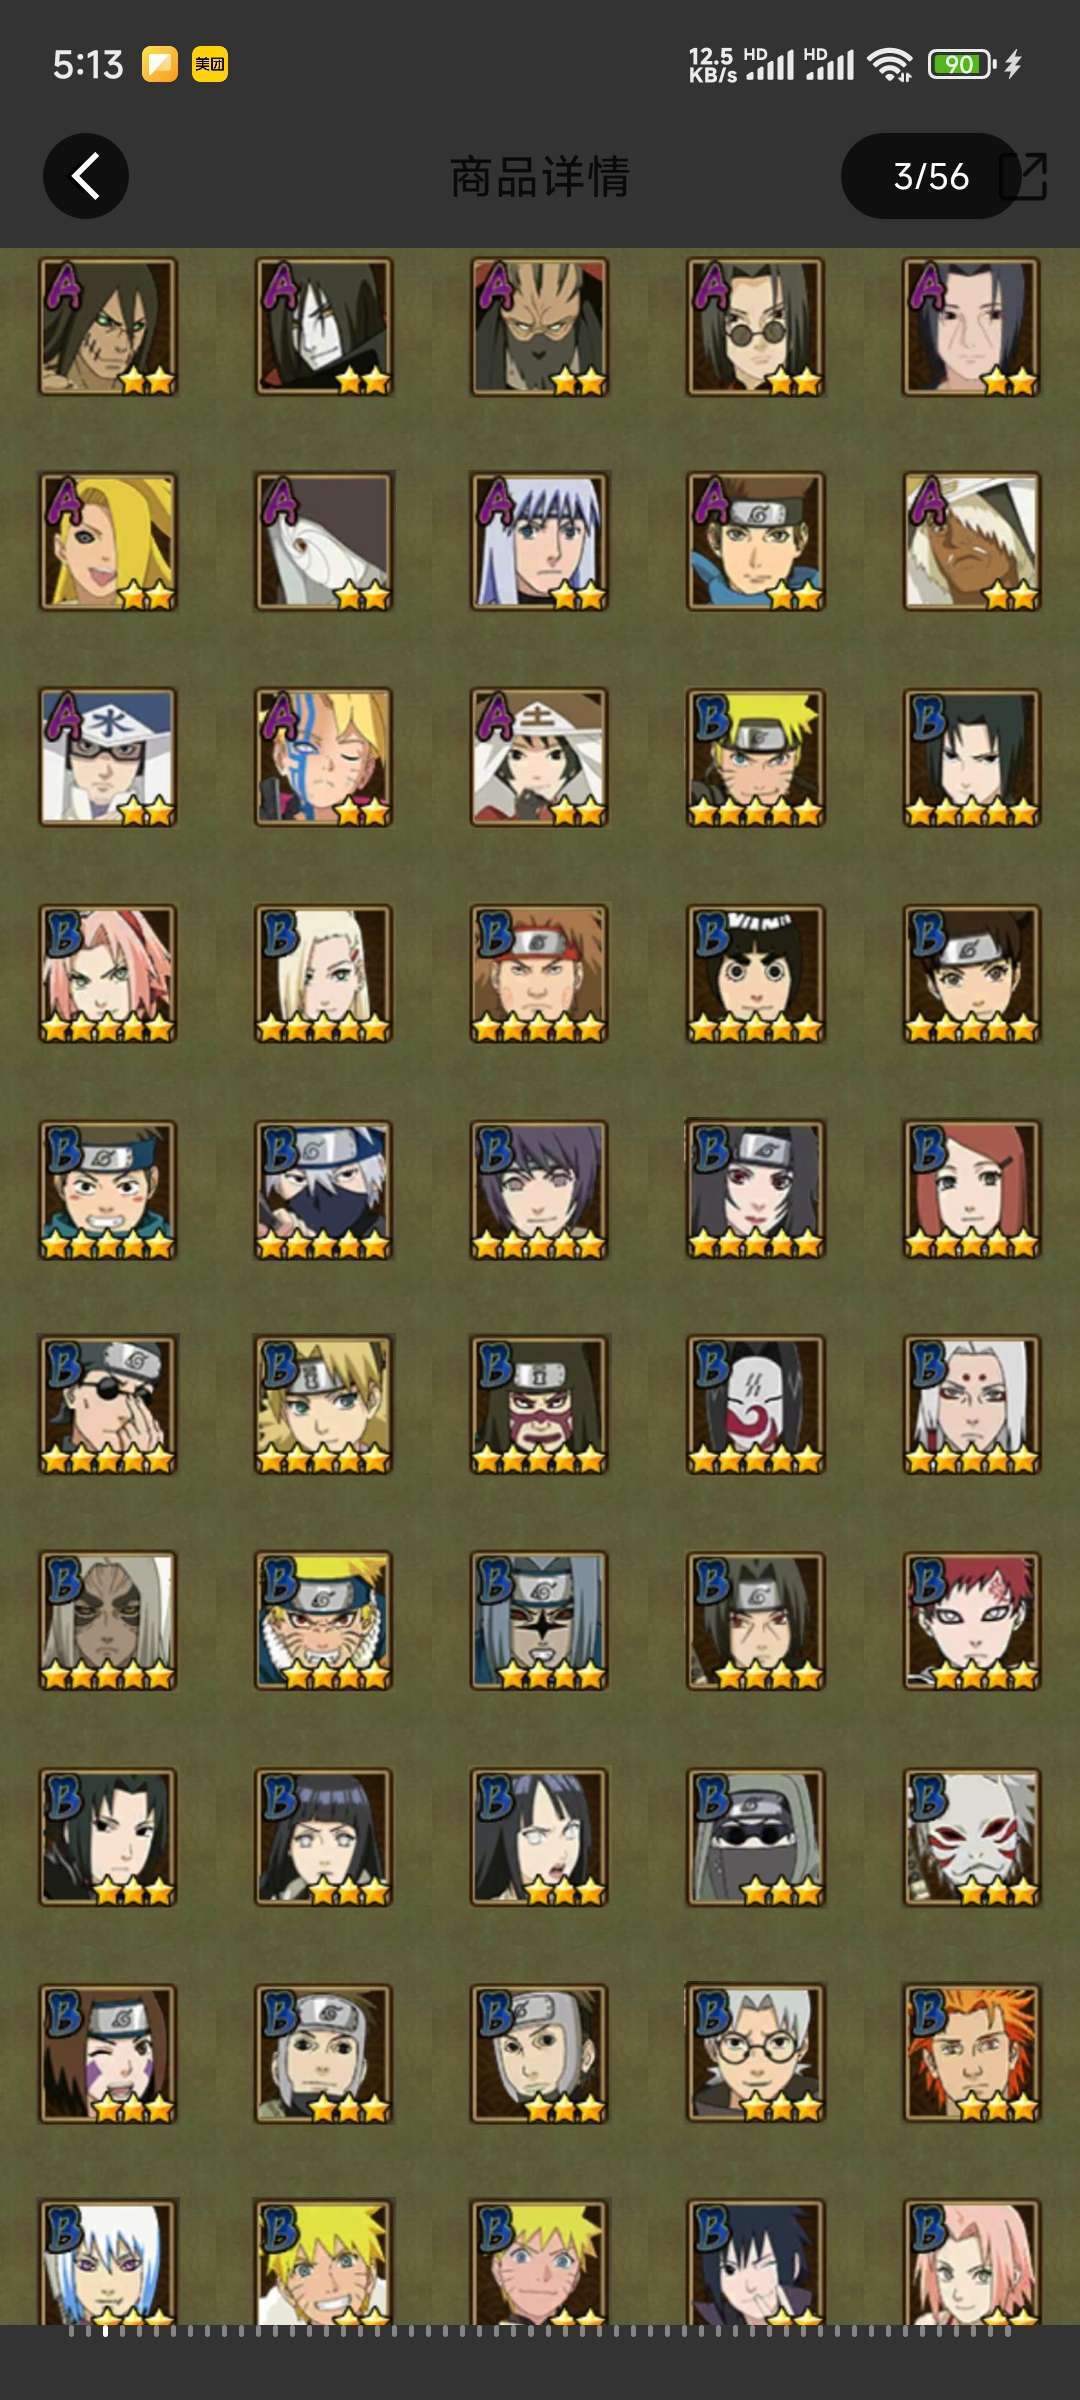The width and height of the screenshot is (1080, 2400).
Task: Choose the pink-haired Sakura five-star B-rank portrait
Action: pyautogui.click(x=108, y=973)
